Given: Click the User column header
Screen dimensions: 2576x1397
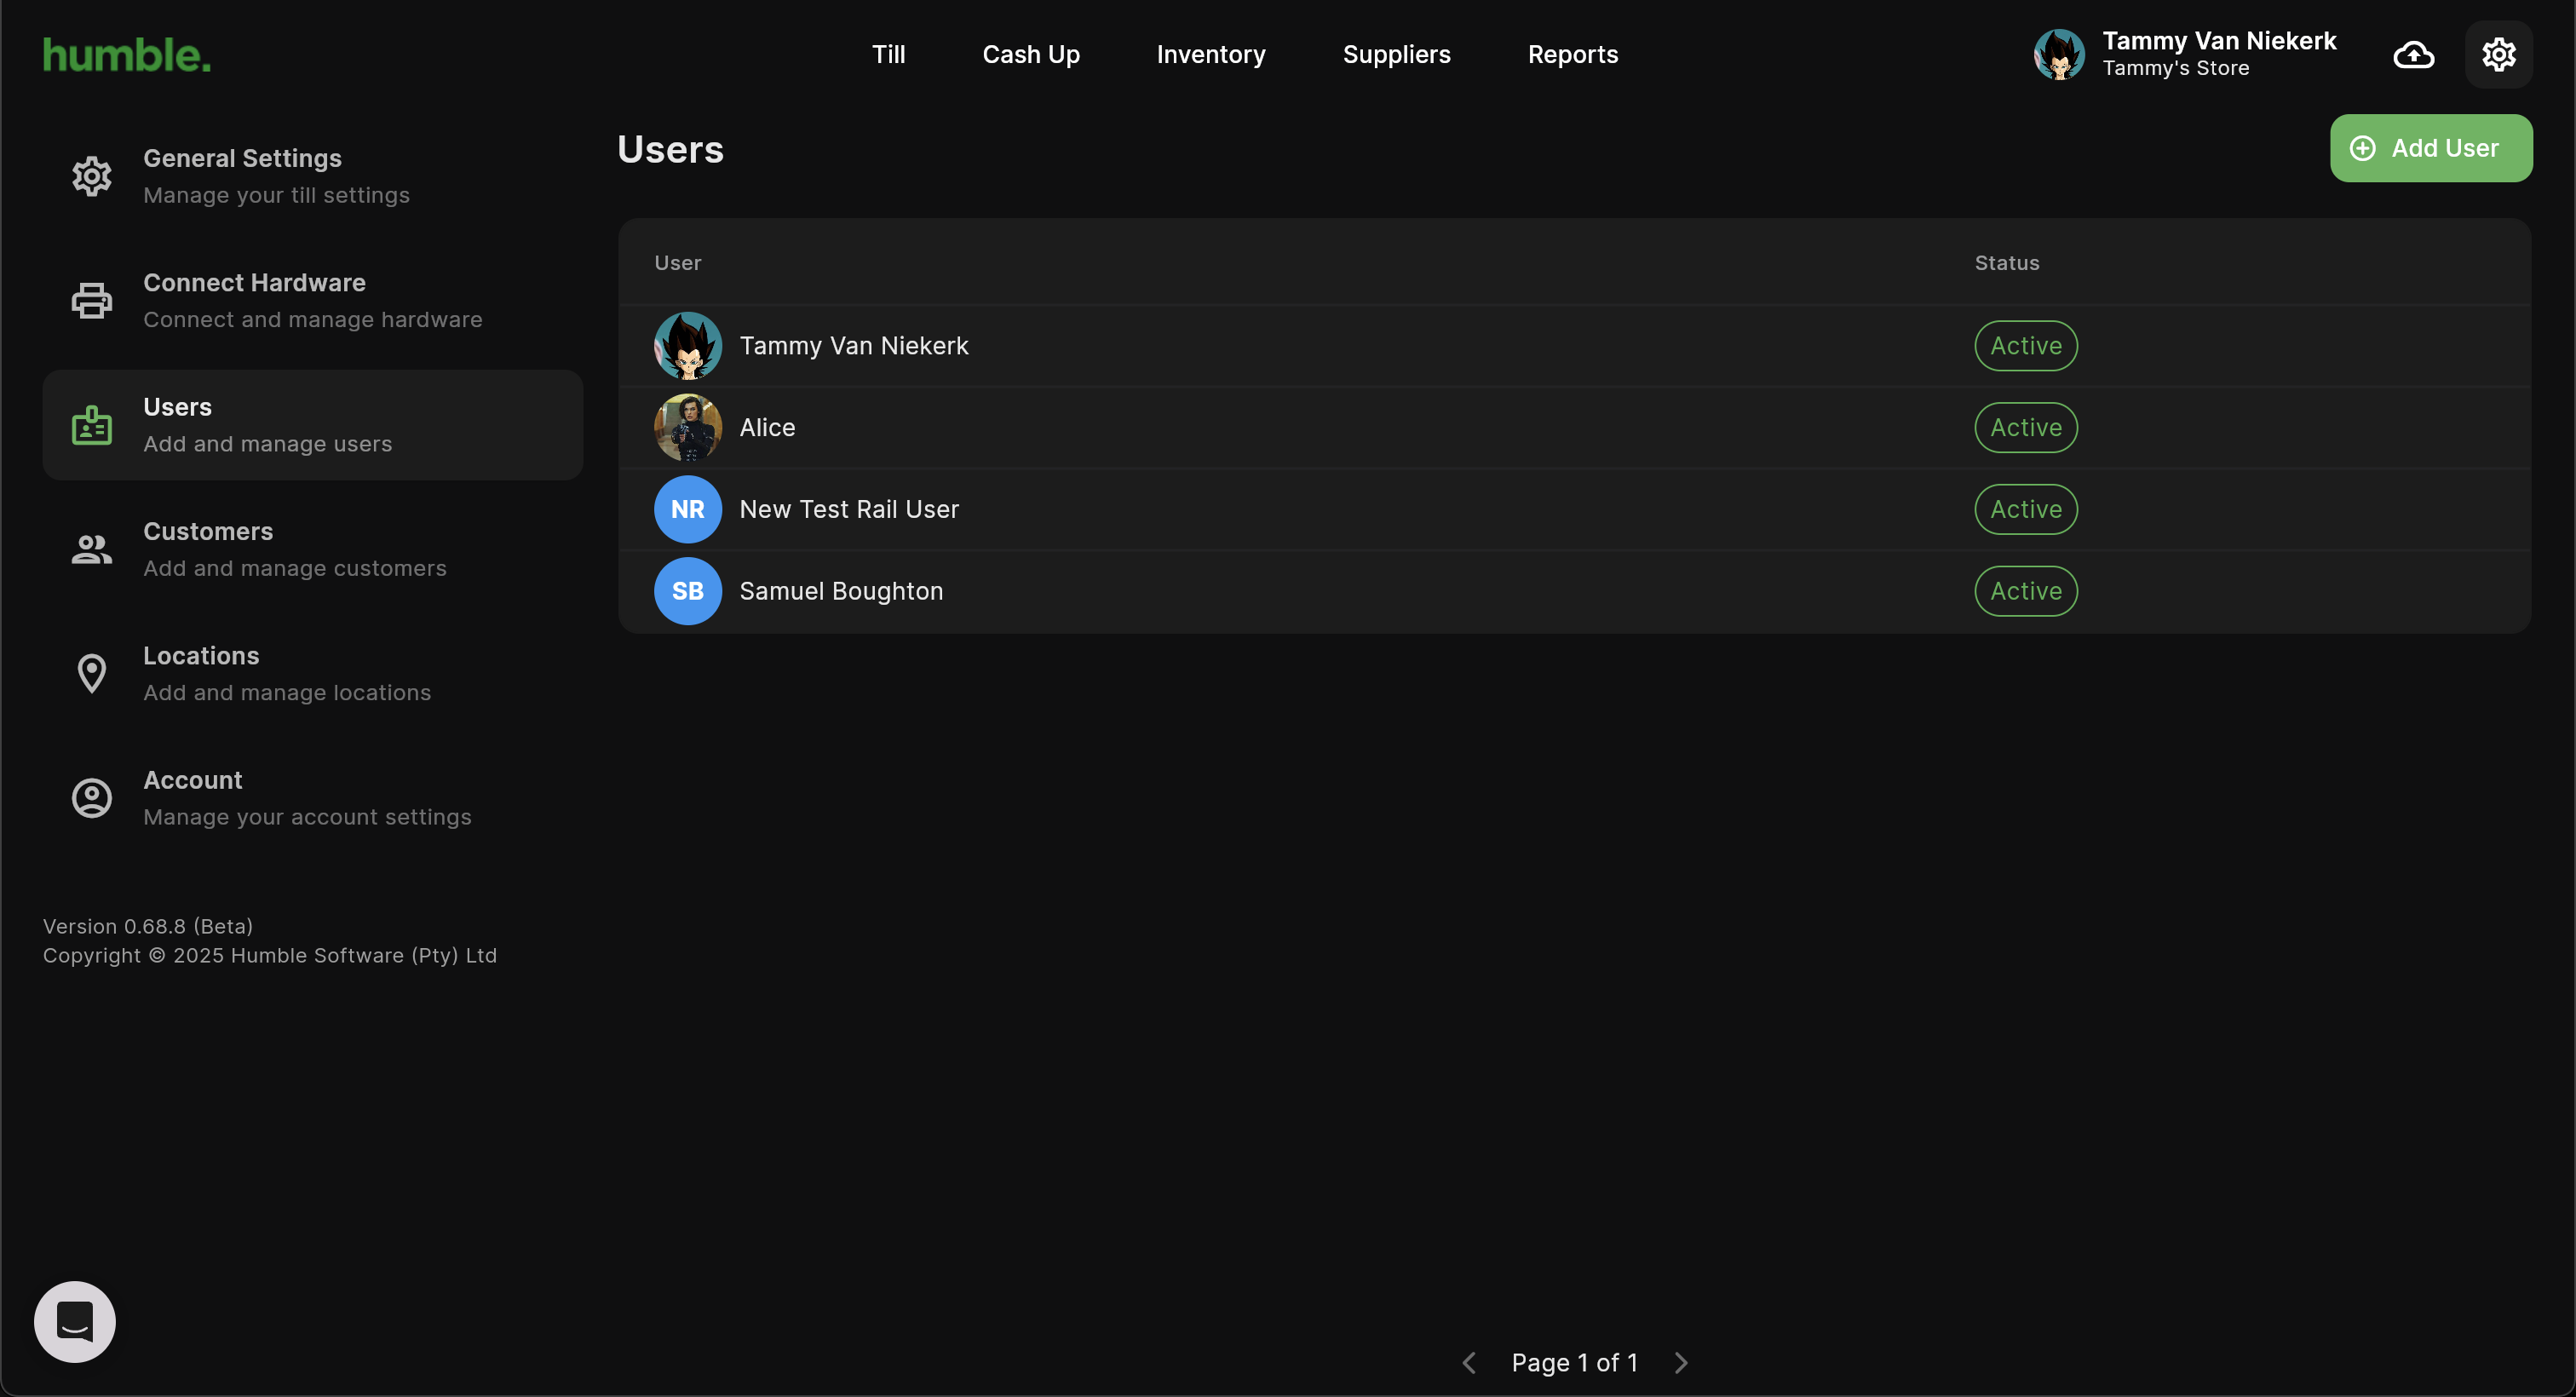Looking at the screenshot, I should (x=678, y=262).
